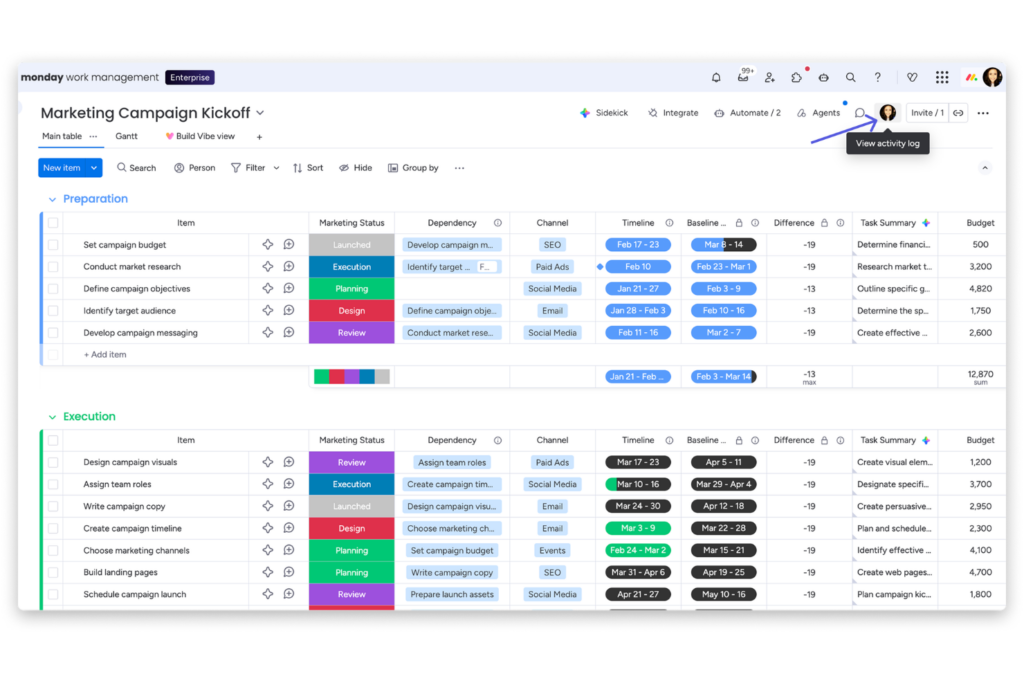Open AI sparkle icon for Set campaign budget
Image resolution: width=1024 pixels, height=683 pixels.
point(268,244)
